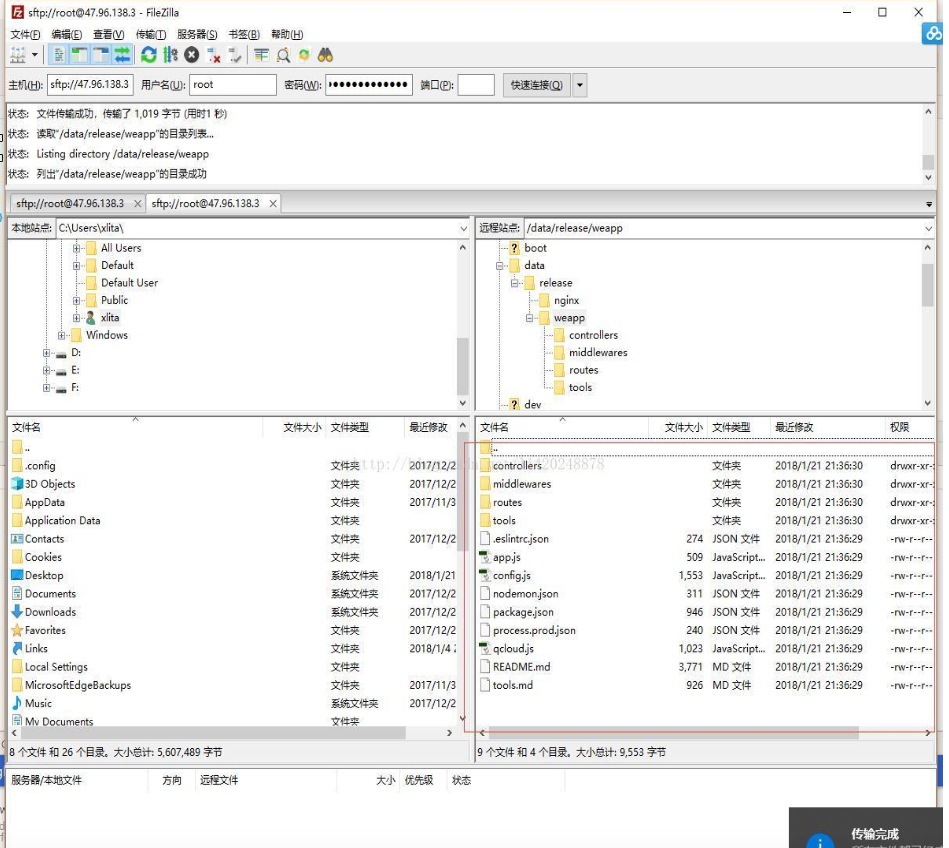Click the Favorites star icon

coord(17,630)
